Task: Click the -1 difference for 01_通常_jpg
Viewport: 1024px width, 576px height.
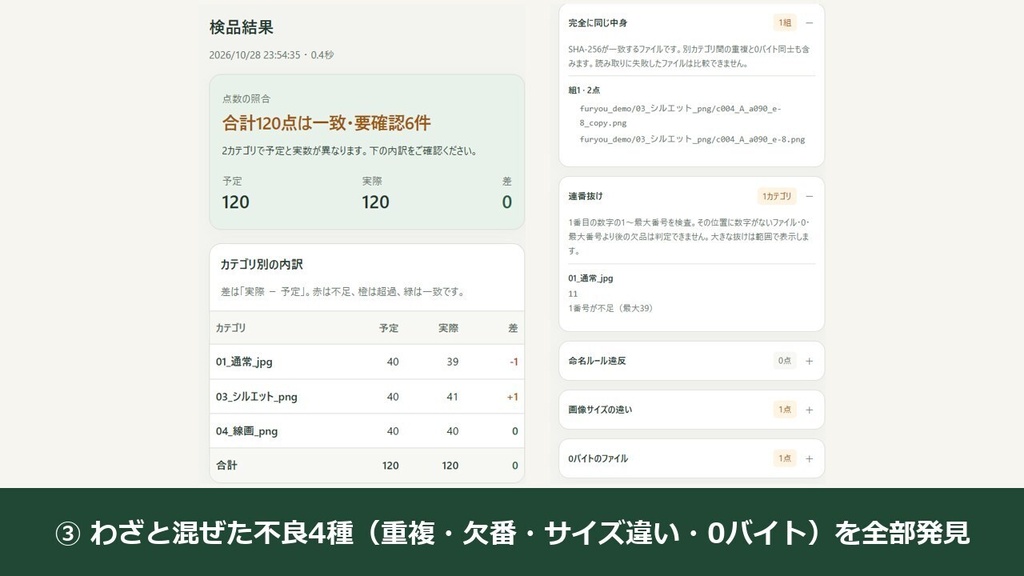Action: (x=514, y=362)
